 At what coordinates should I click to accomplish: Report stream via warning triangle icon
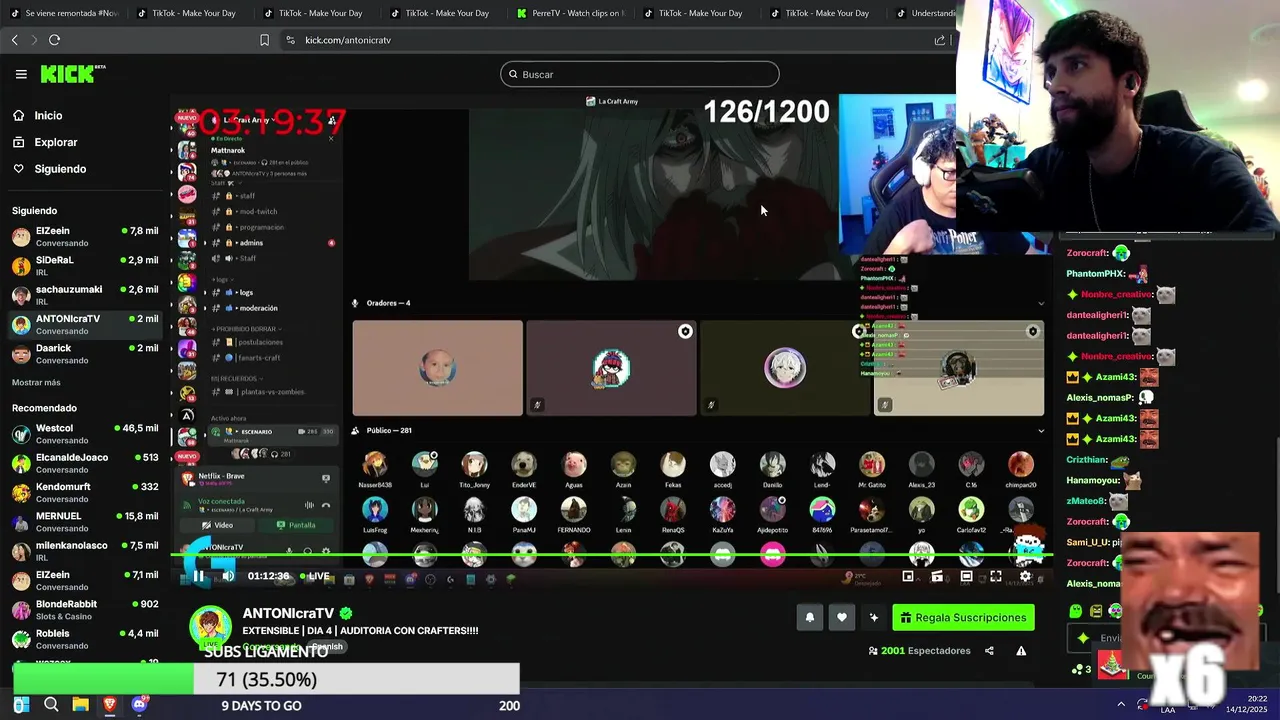[1021, 651]
